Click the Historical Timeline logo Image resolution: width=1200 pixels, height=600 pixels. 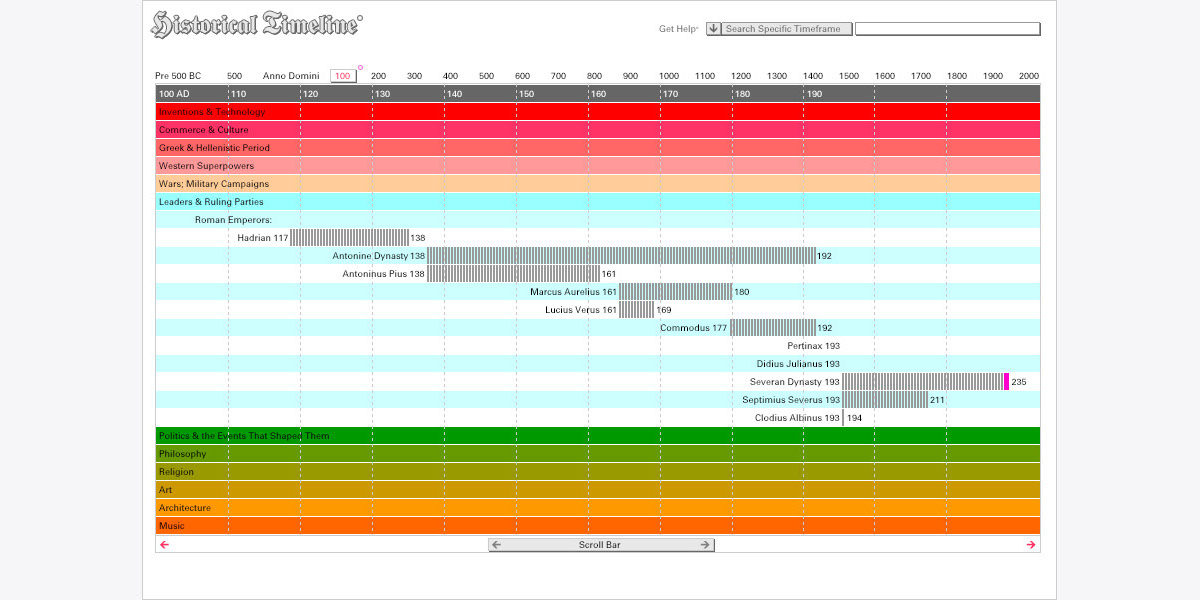tap(256, 26)
